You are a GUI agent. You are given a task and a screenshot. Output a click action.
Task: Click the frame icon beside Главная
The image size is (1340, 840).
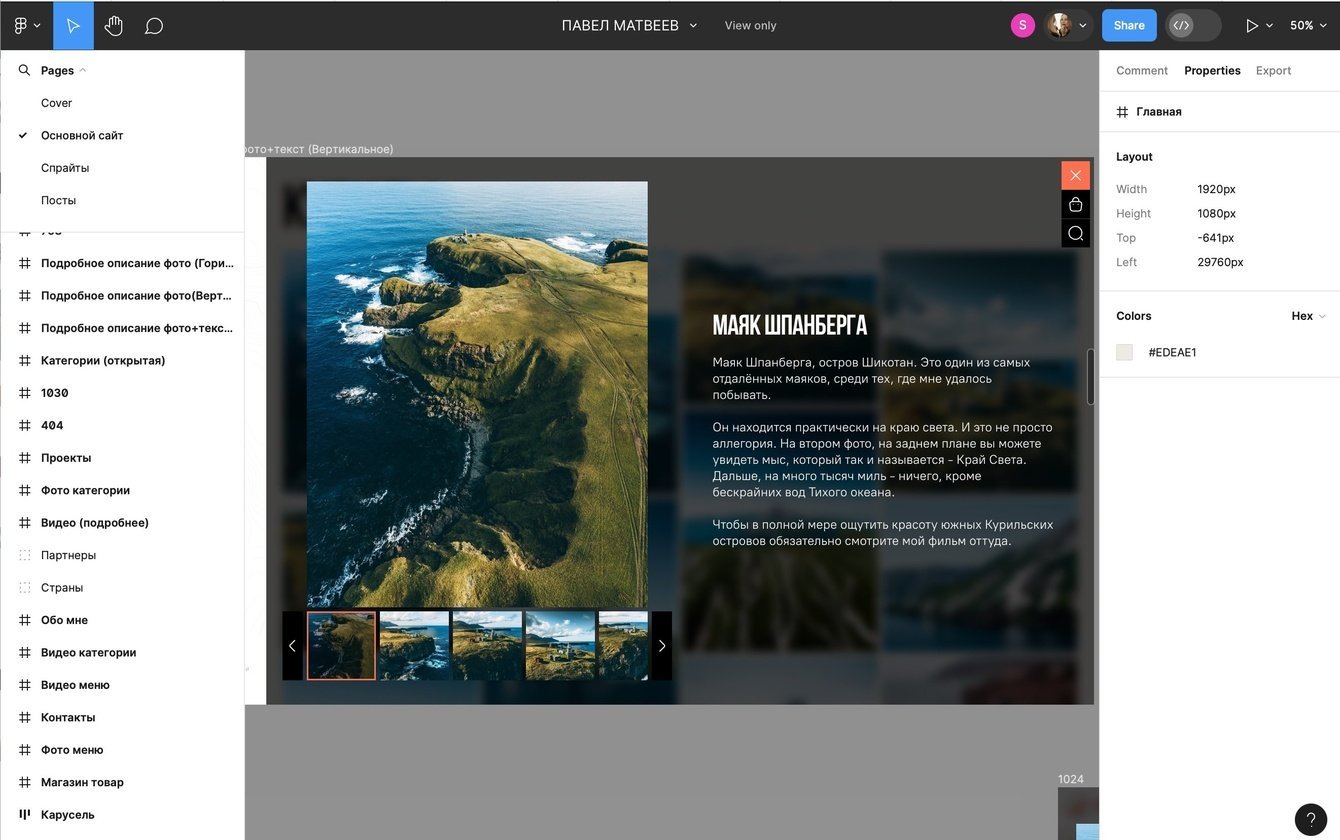1122,112
